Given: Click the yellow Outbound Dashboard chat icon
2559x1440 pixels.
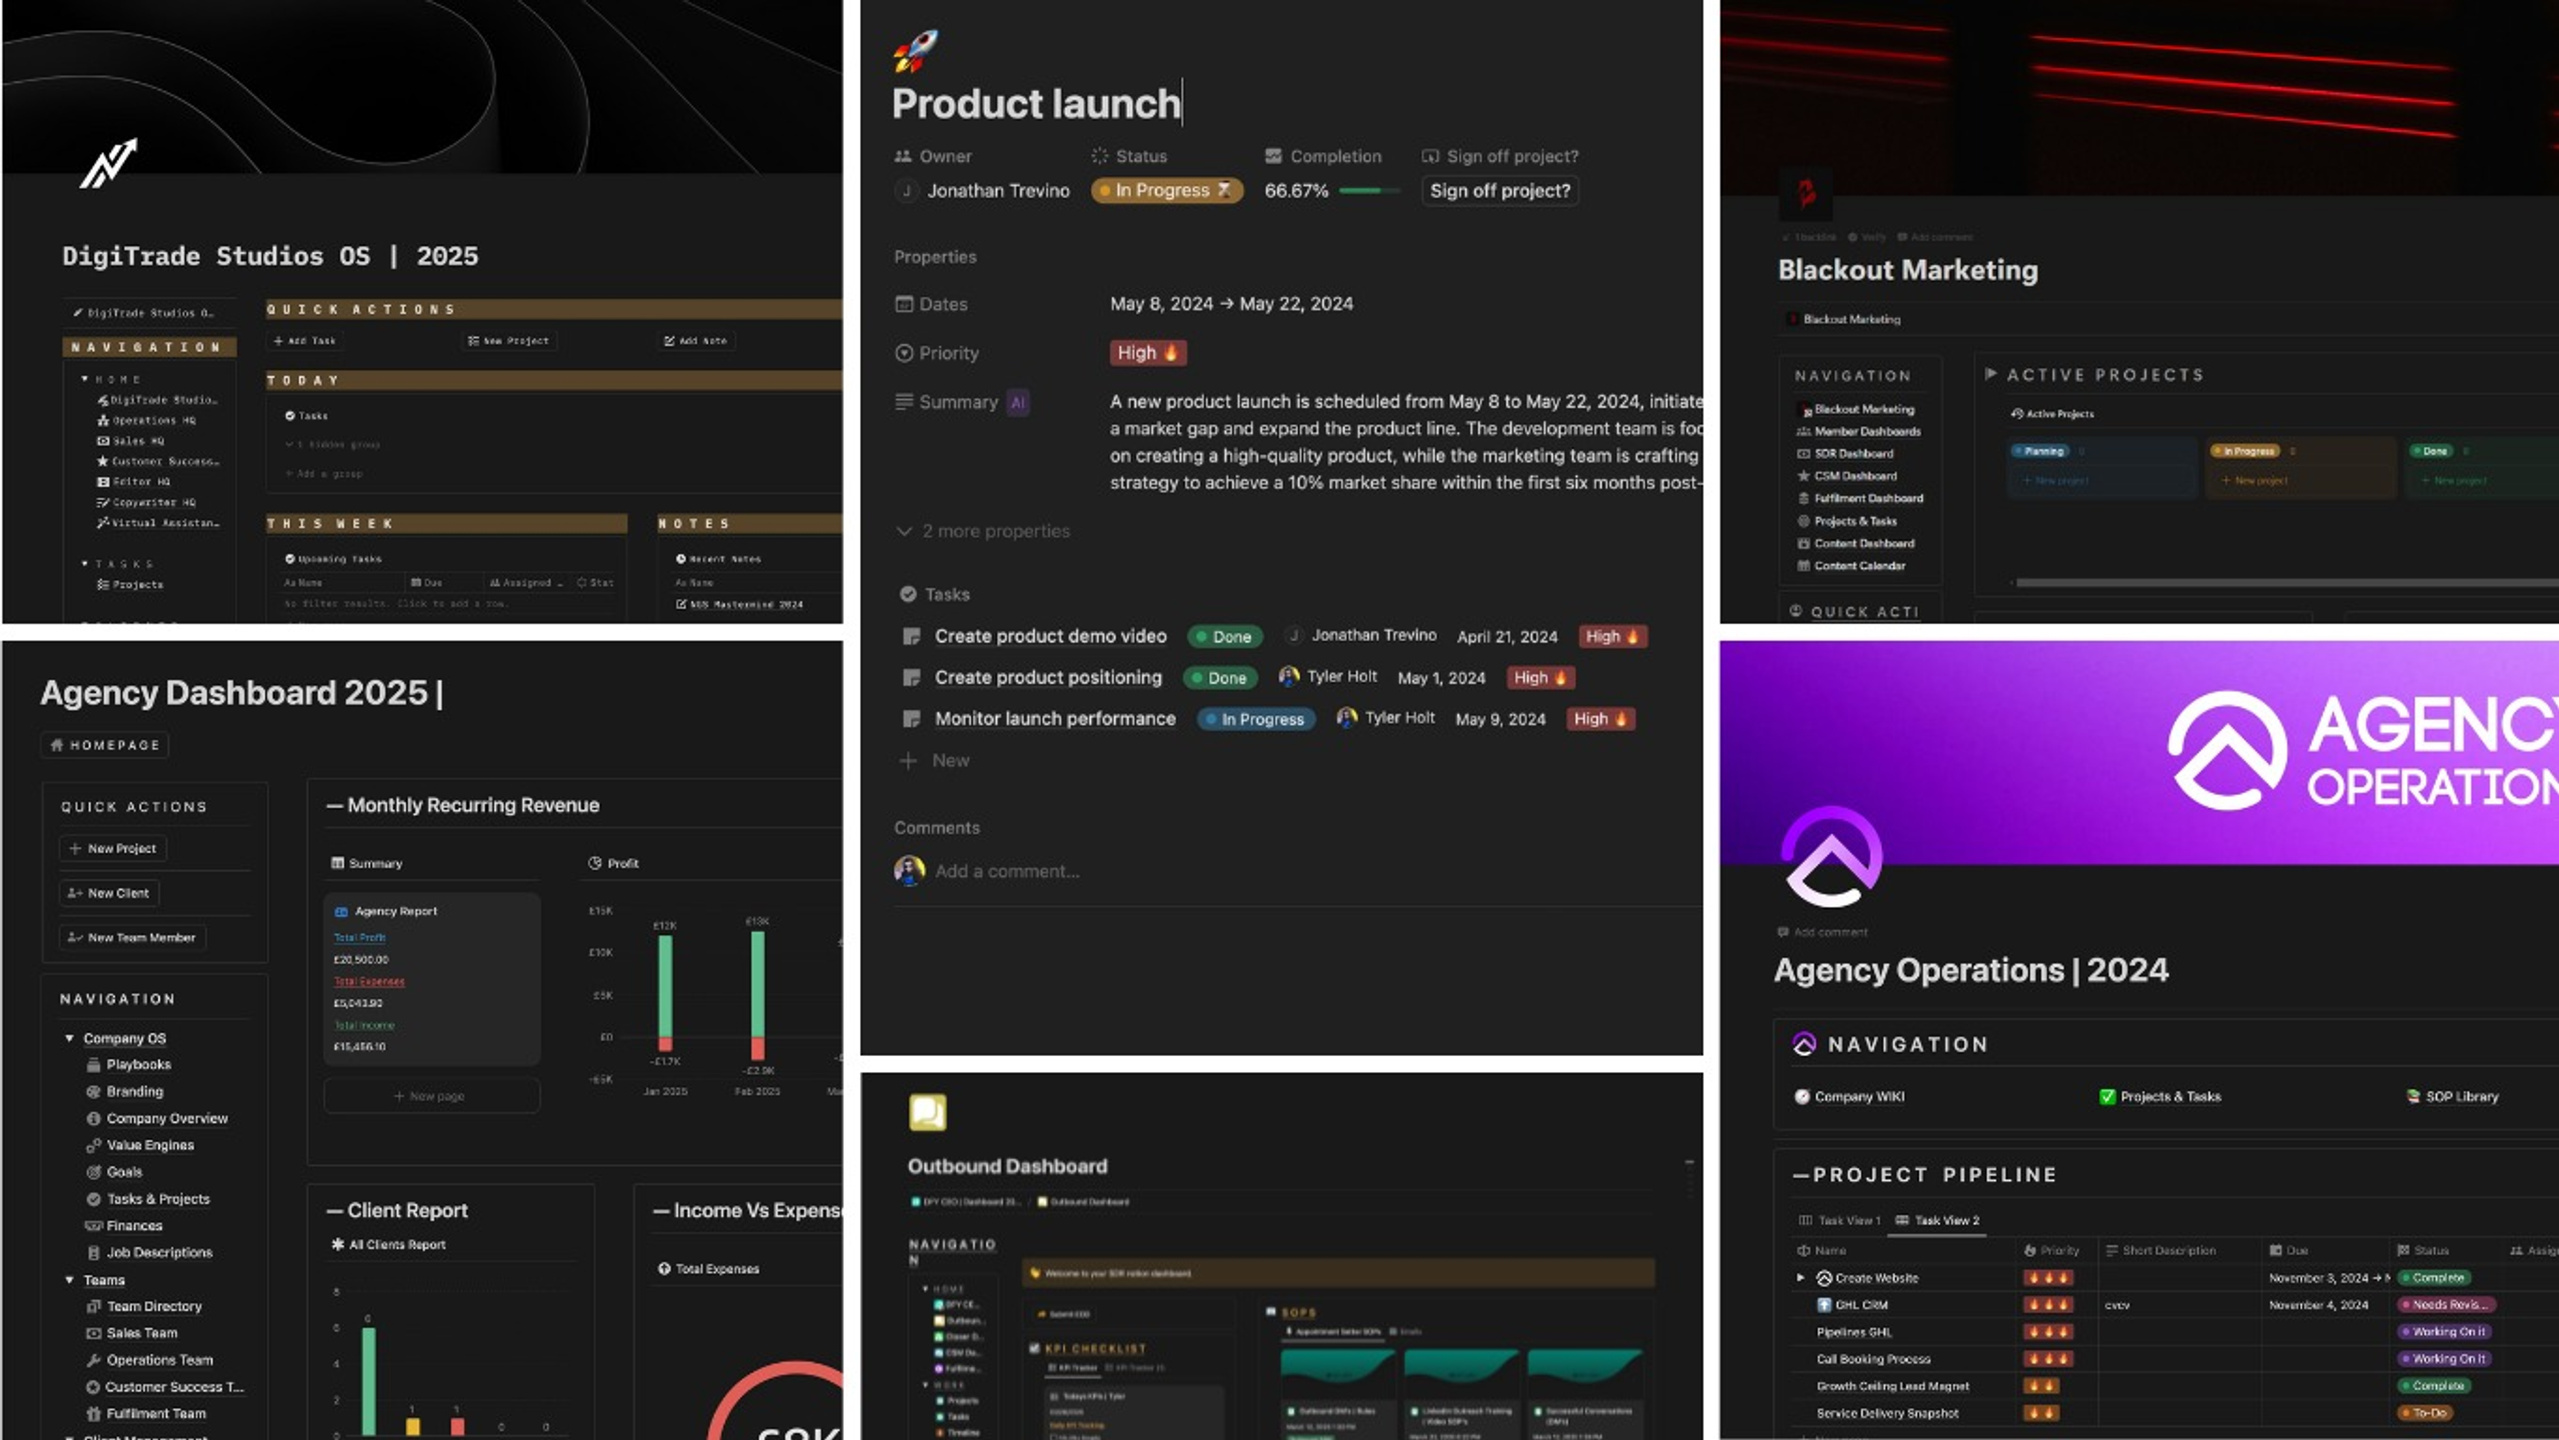Looking at the screenshot, I should (x=927, y=1111).
